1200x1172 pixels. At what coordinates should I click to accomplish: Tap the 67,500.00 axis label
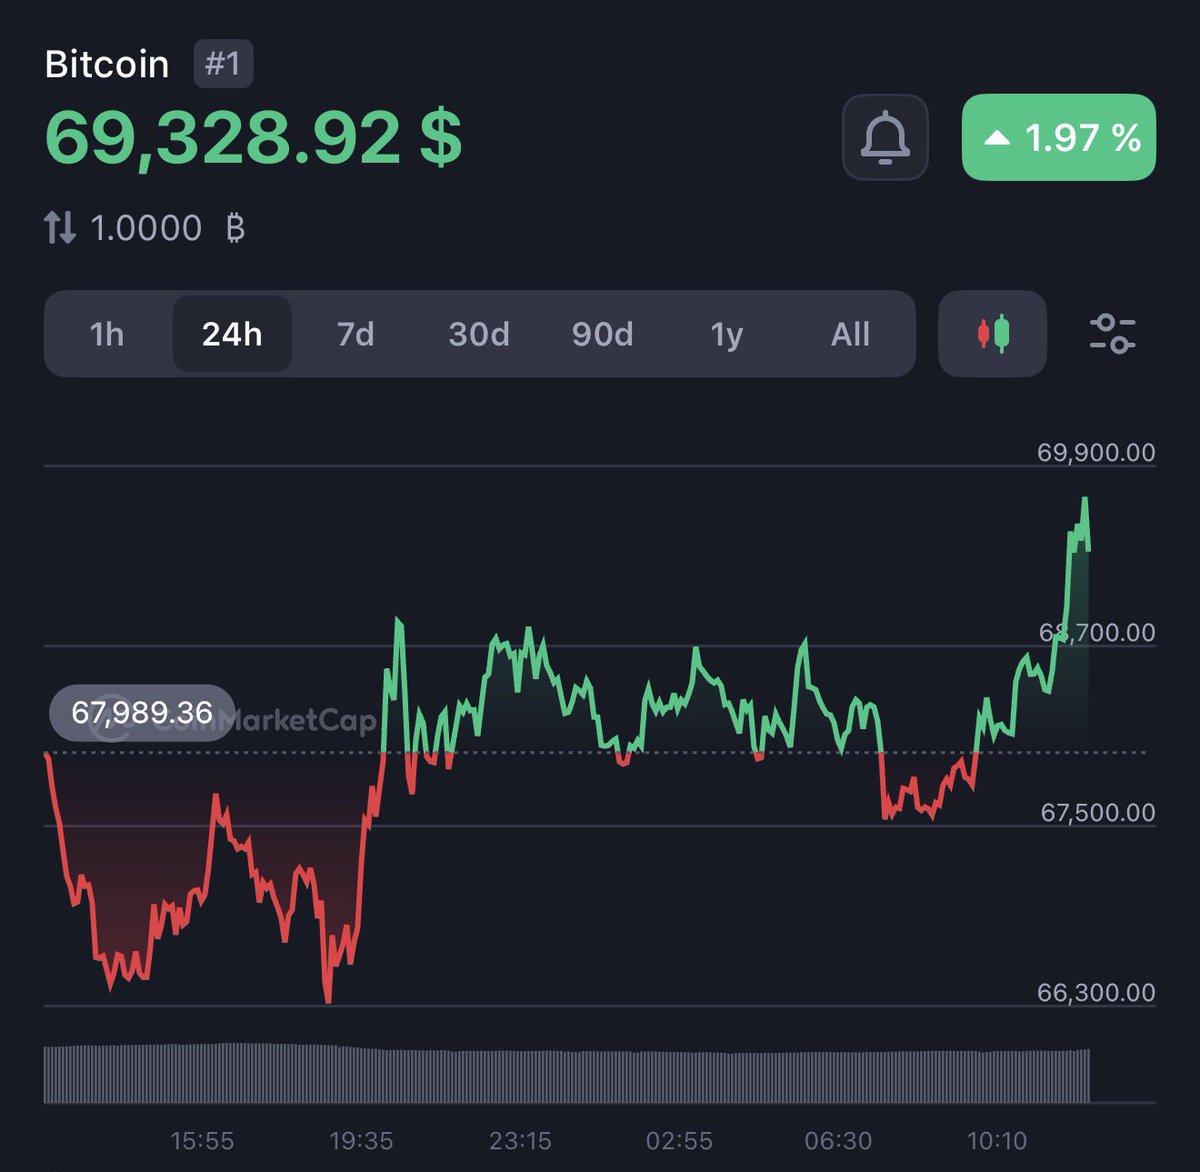coord(1097,812)
